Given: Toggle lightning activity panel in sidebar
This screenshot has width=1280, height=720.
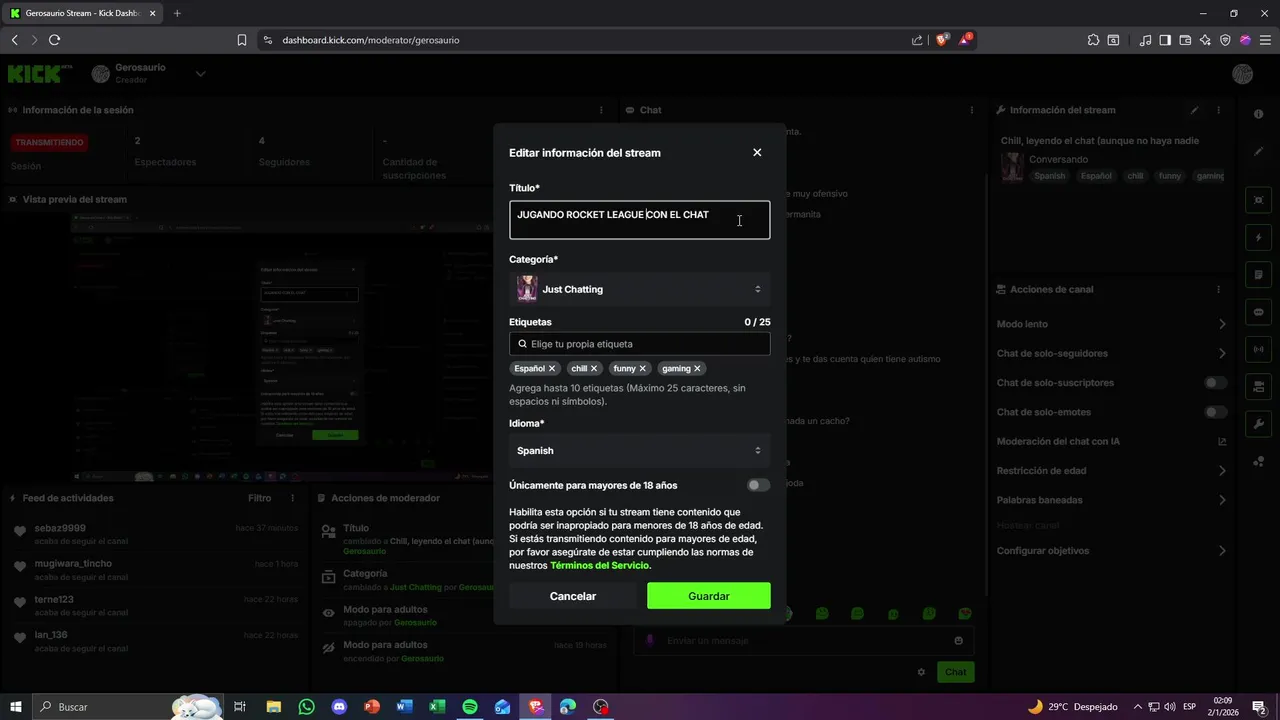Looking at the screenshot, I should point(1258,238).
